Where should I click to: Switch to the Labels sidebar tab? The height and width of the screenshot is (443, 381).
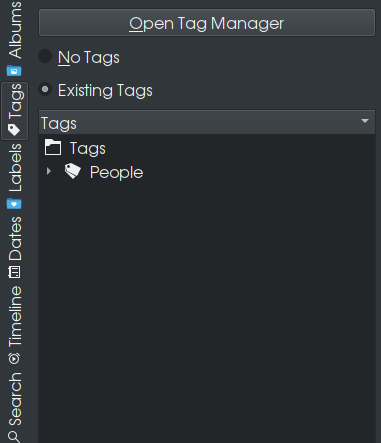[x=15, y=176]
